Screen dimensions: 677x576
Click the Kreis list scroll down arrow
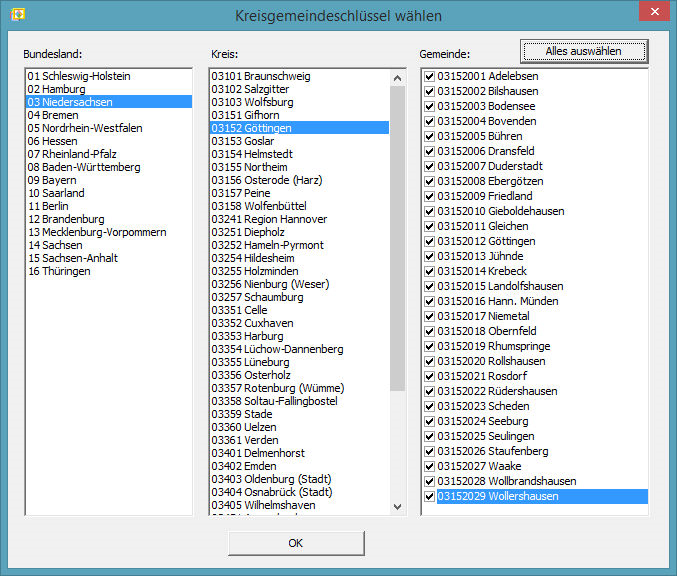pos(397,507)
